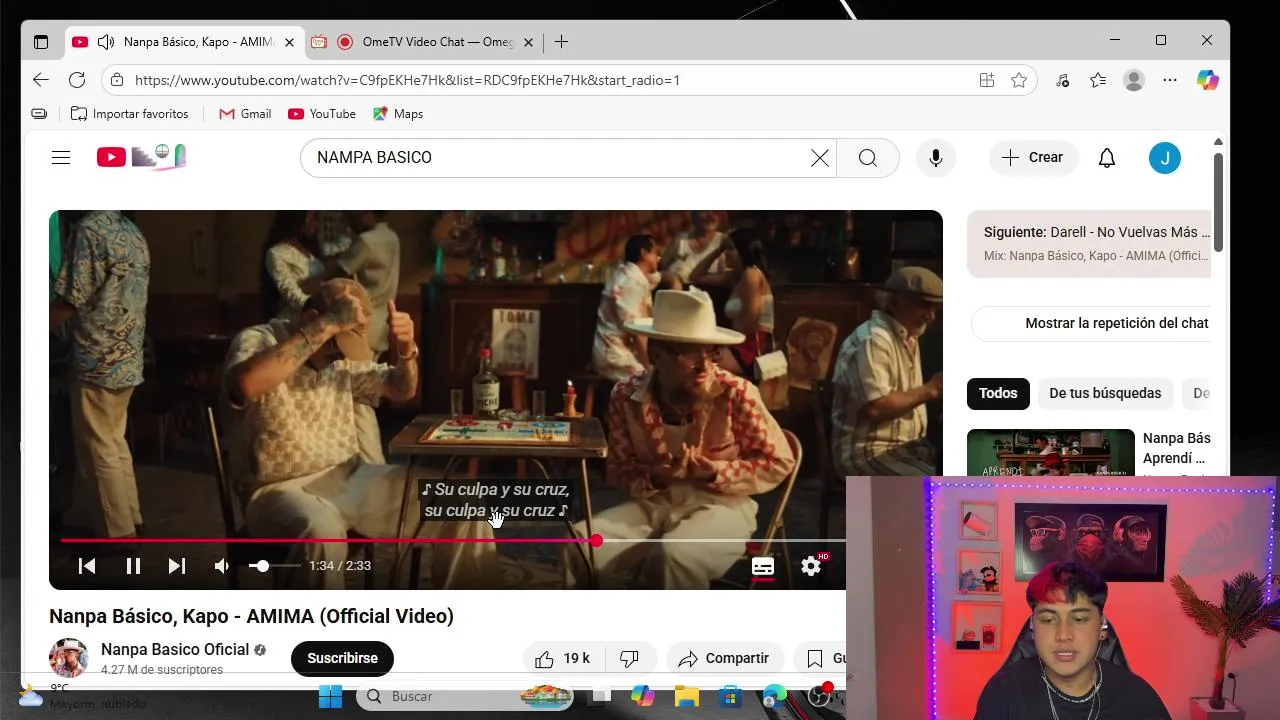
Task: Click Mostrar la repetición del chat
Action: [1092, 323]
